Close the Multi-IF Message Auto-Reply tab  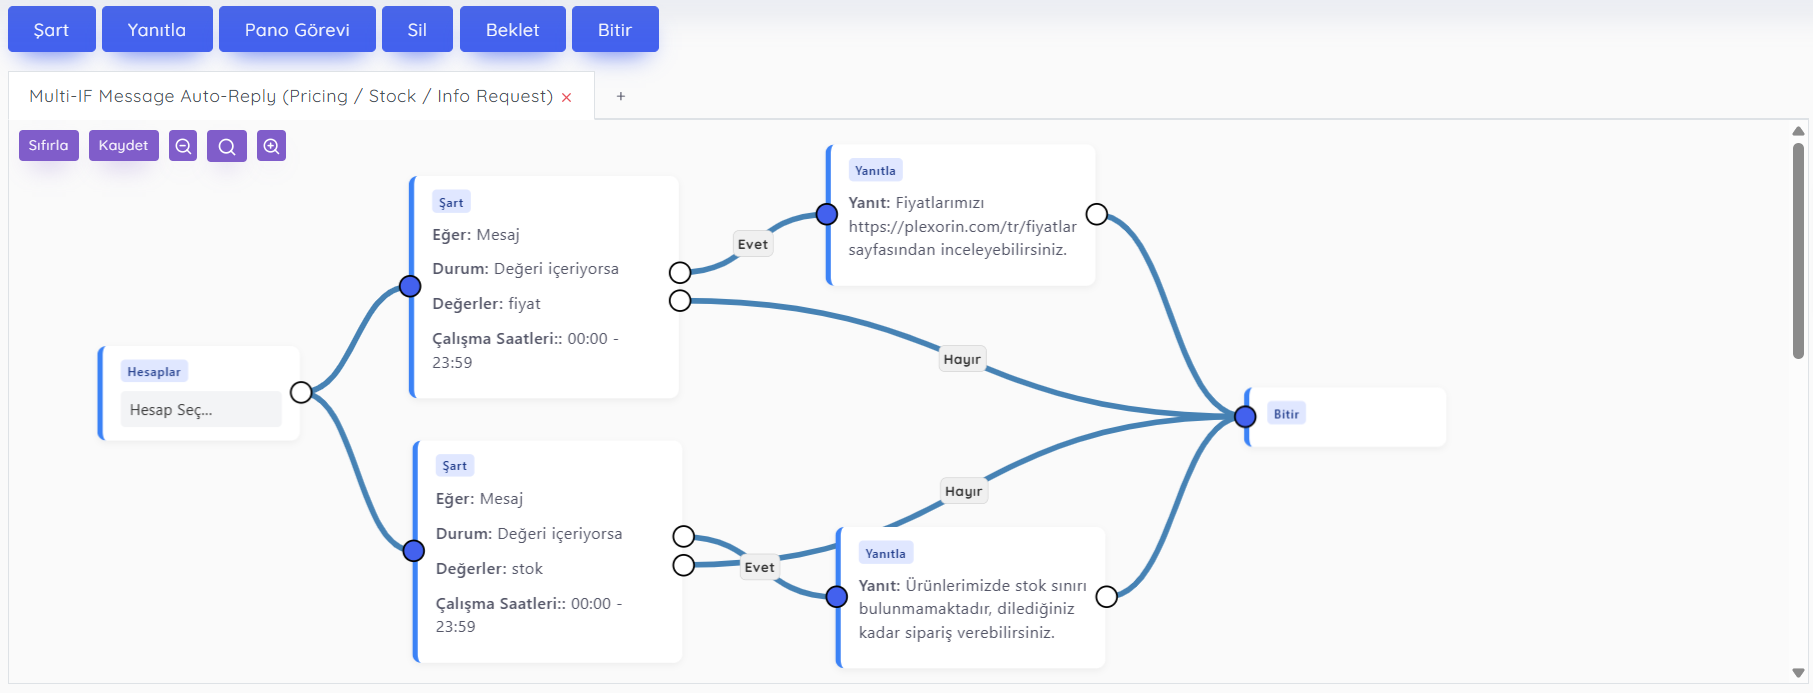(x=567, y=97)
